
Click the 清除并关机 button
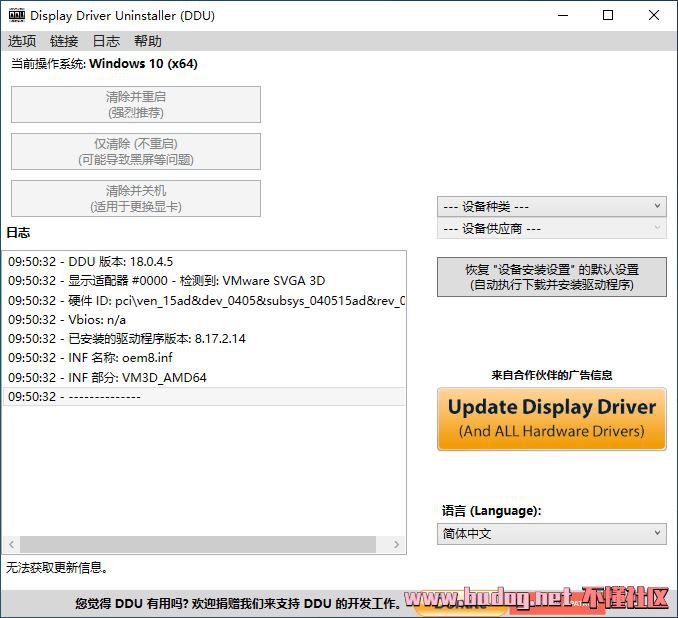(x=136, y=199)
